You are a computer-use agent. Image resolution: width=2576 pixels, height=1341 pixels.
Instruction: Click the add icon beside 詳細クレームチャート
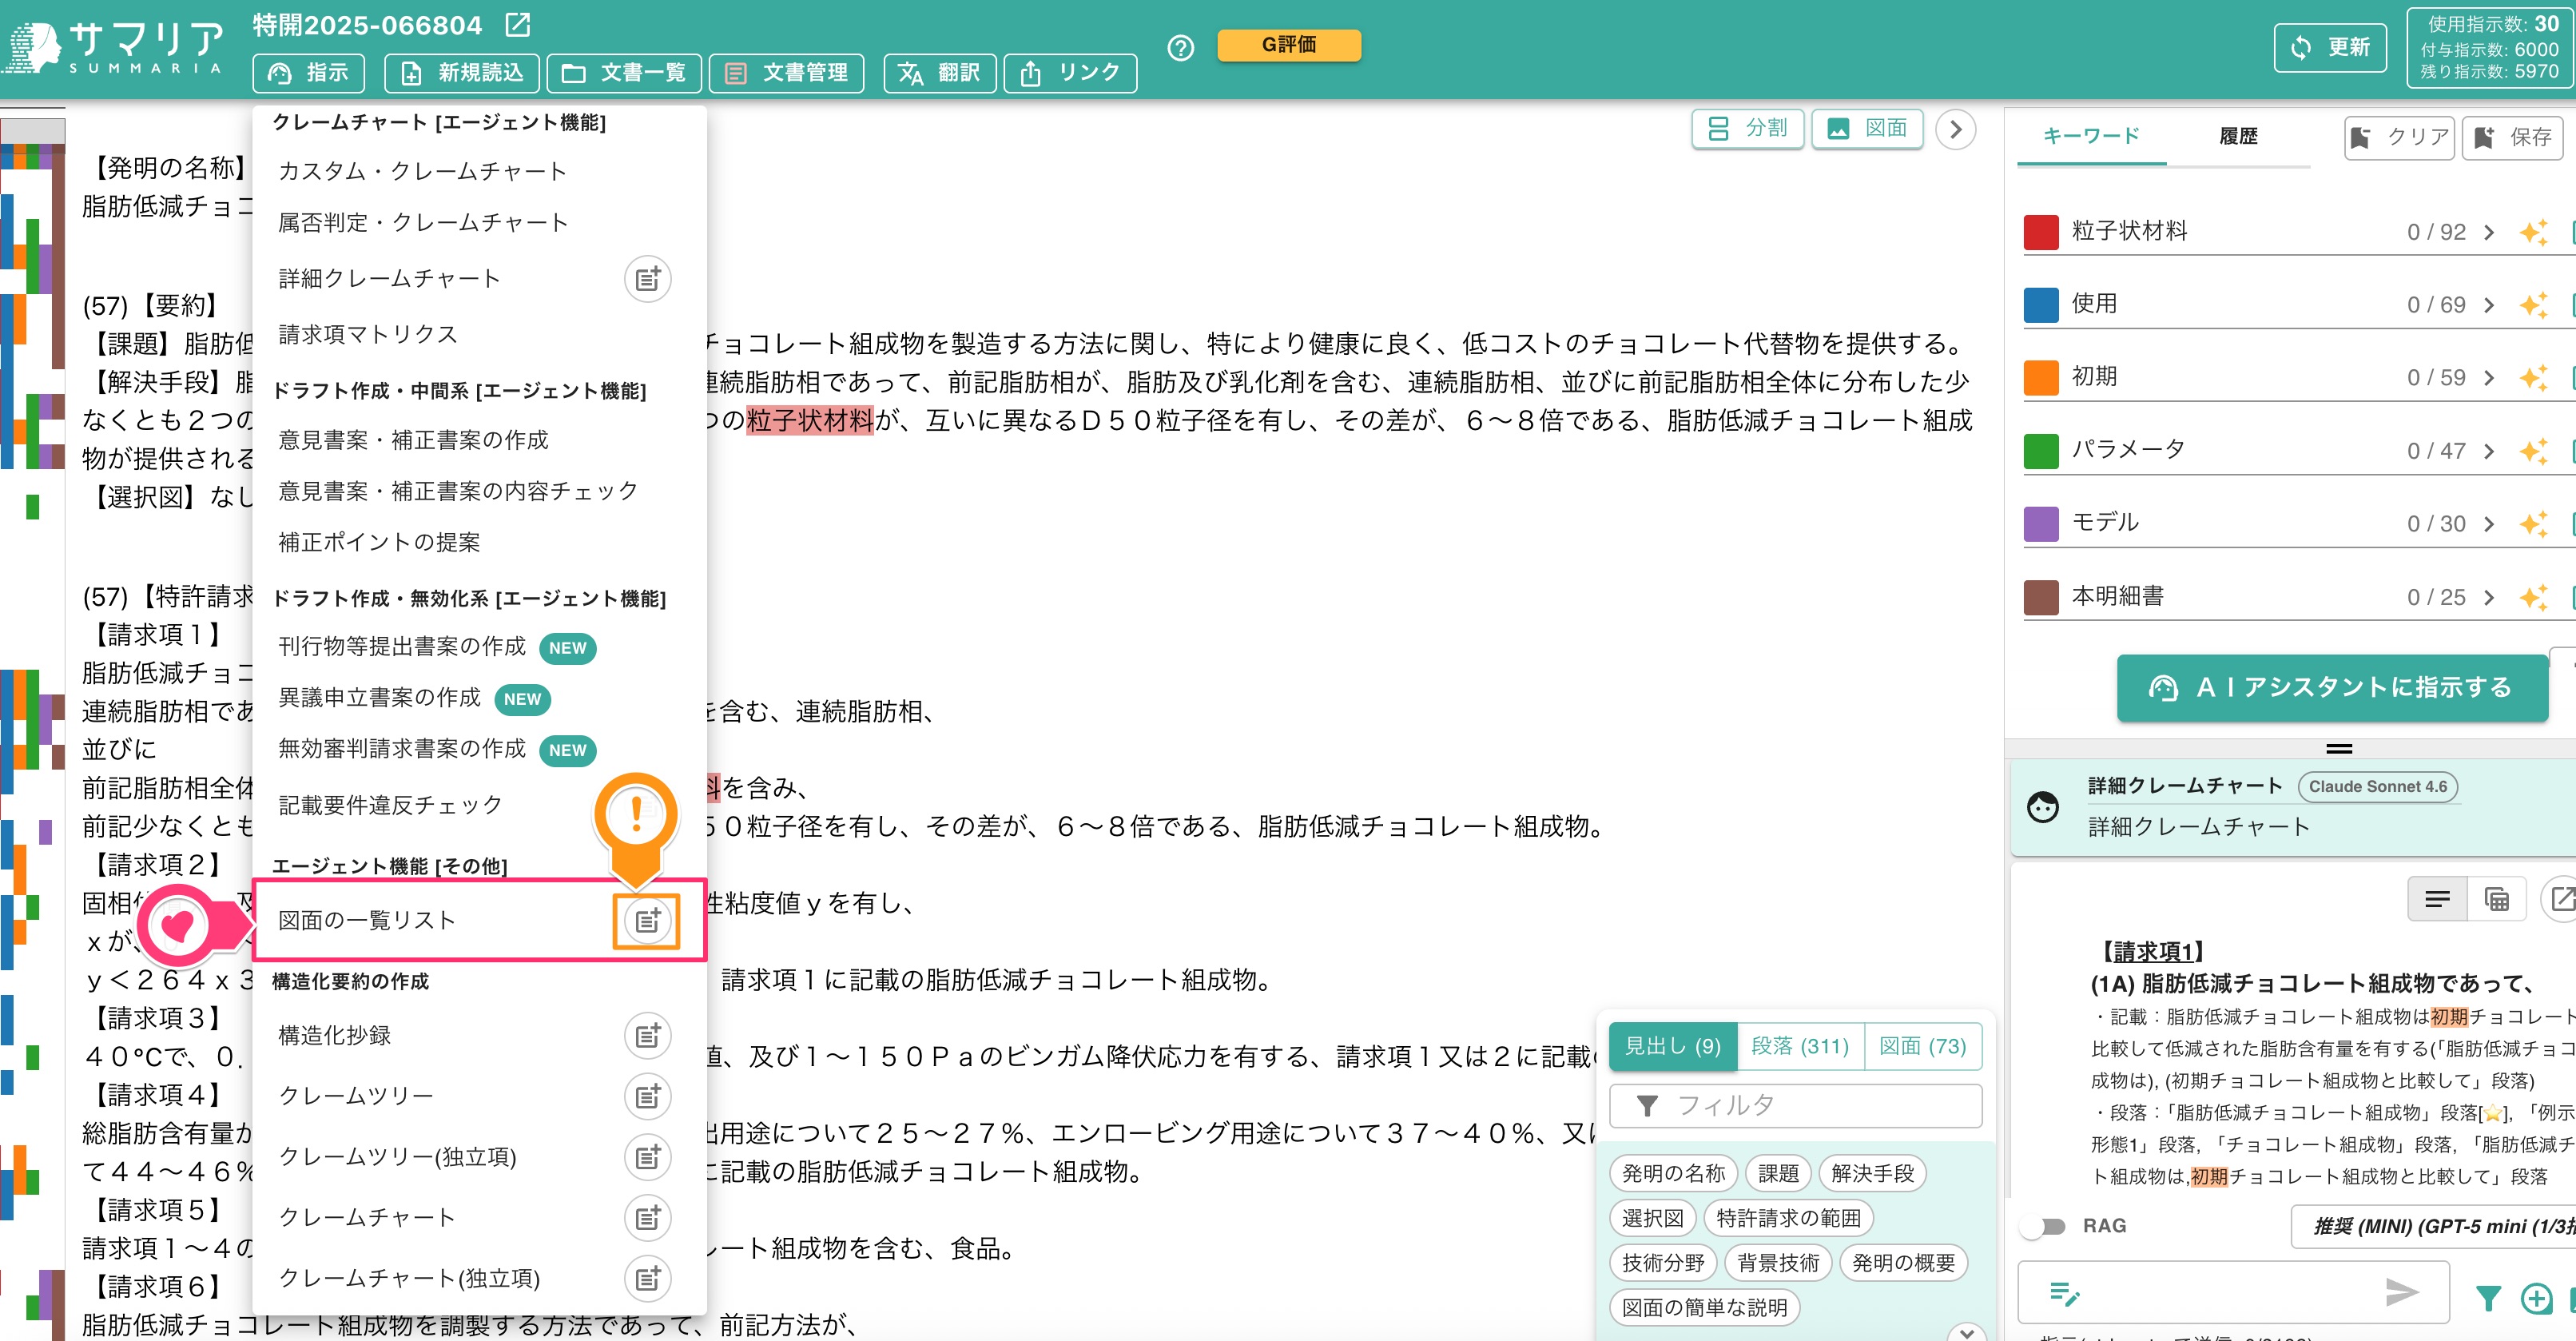click(x=648, y=279)
